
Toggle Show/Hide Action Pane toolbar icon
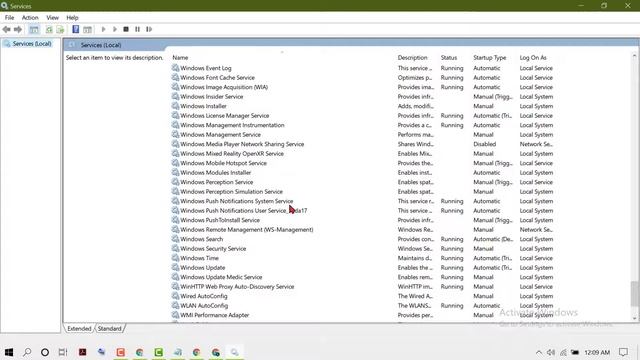pos(87,29)
